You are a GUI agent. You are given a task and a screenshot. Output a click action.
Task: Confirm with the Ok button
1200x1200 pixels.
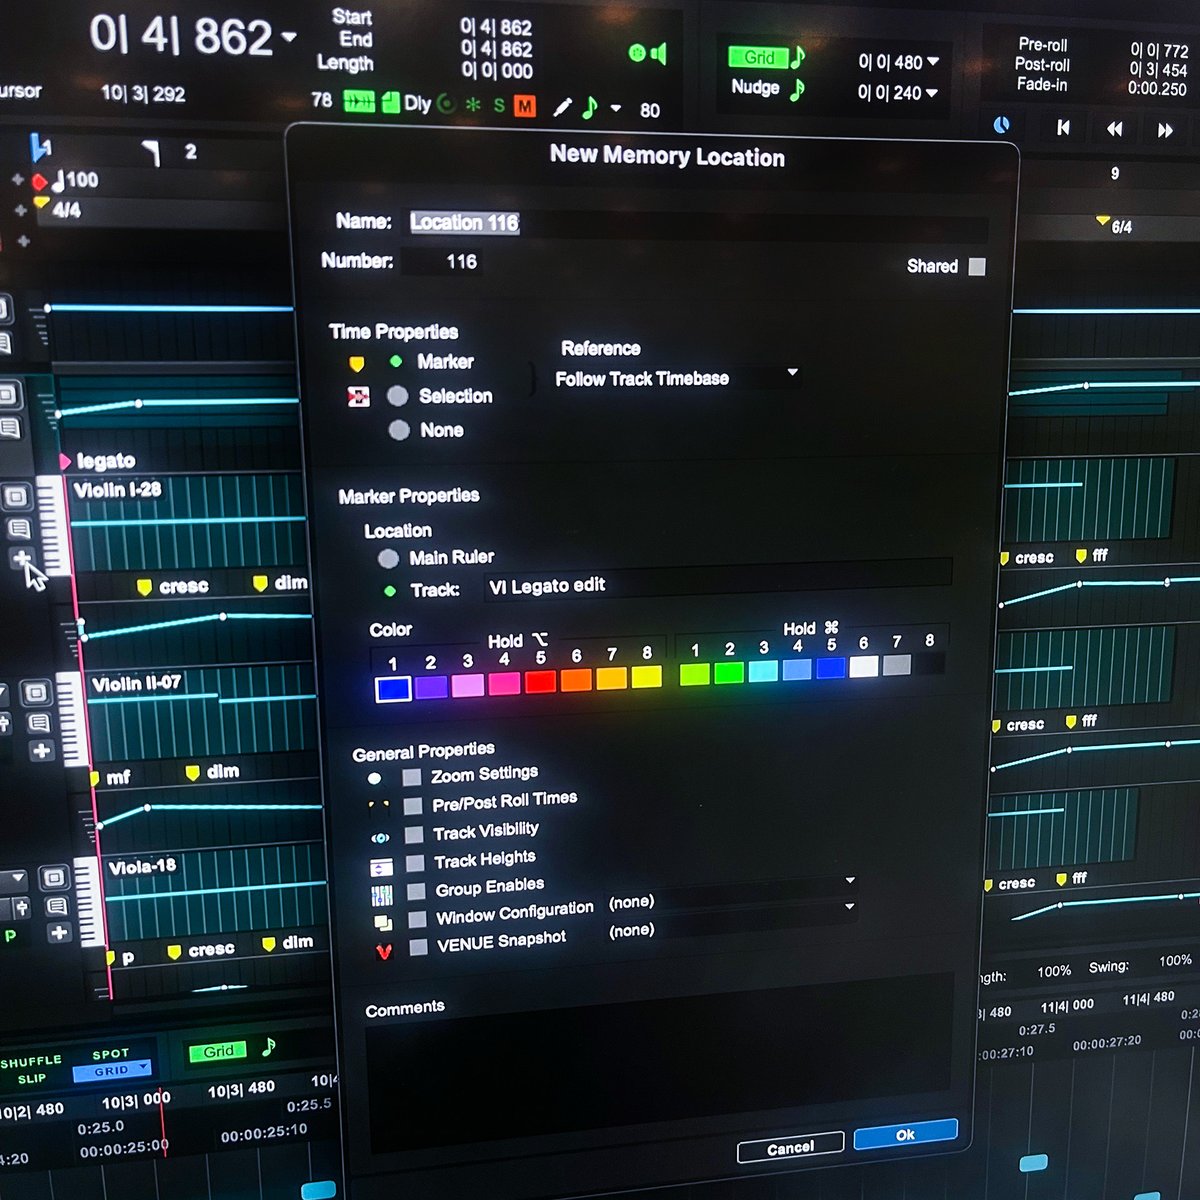click(x=905, y=1134)
